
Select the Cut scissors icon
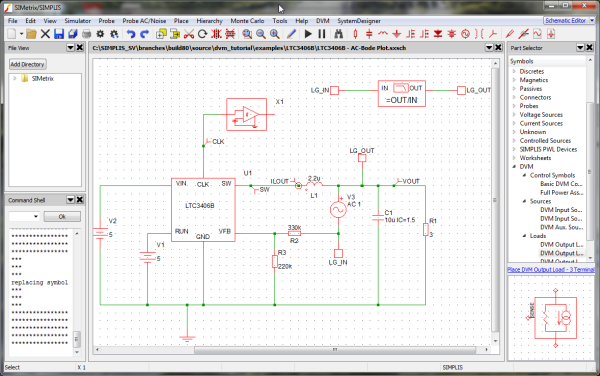coord(189,34)
